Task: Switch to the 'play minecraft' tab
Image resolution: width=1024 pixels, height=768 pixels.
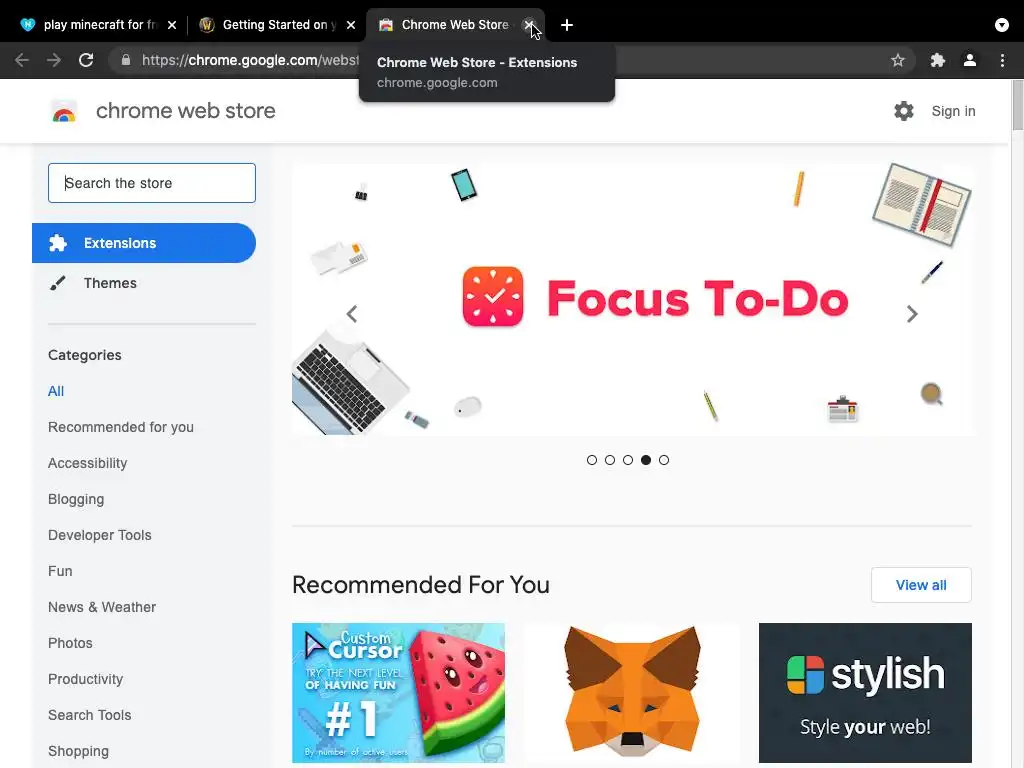Action: (x=98, y=25)
